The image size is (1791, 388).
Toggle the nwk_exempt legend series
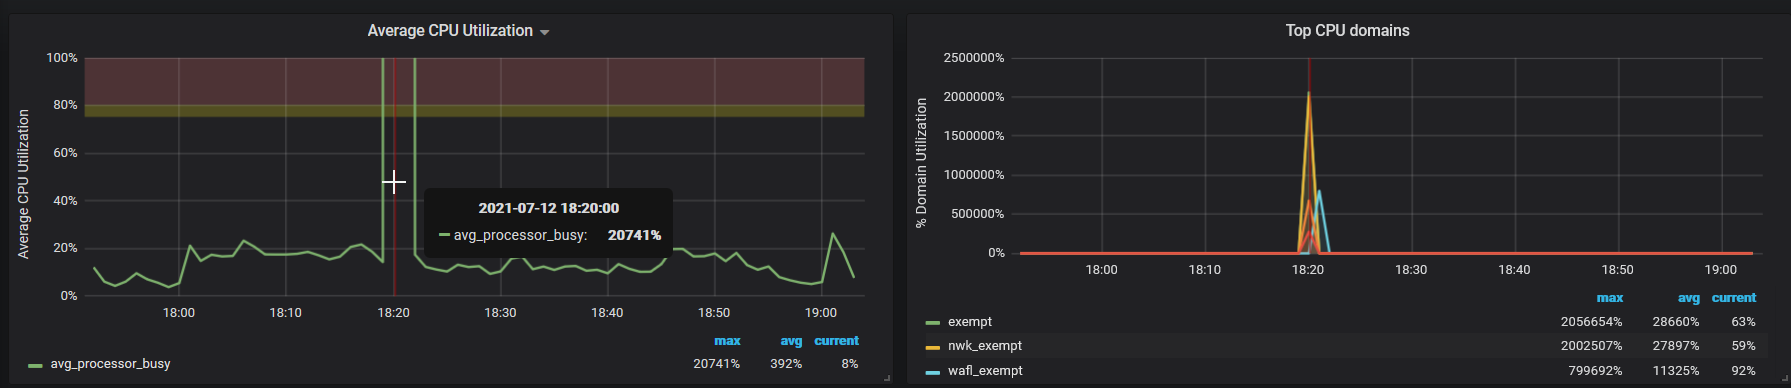pyautogui.click(x=985, y=346)
